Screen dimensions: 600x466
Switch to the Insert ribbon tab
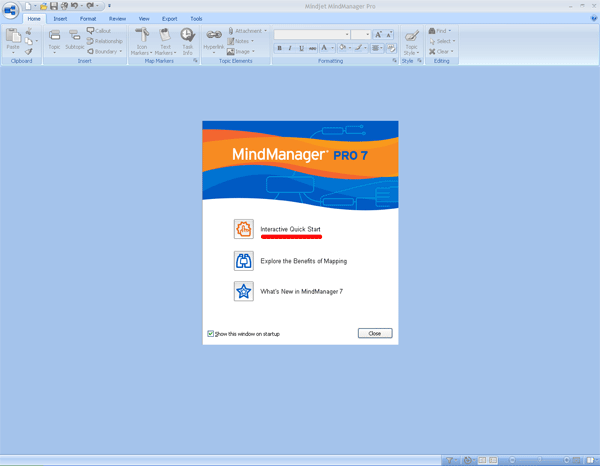60,18
